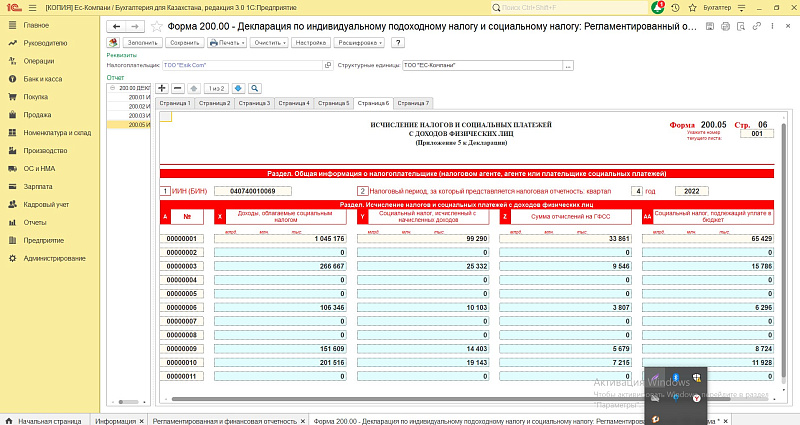Click the plus icon to add page
Image resolution: width=800 pixels, height=425 pixels.
(163, 88)
